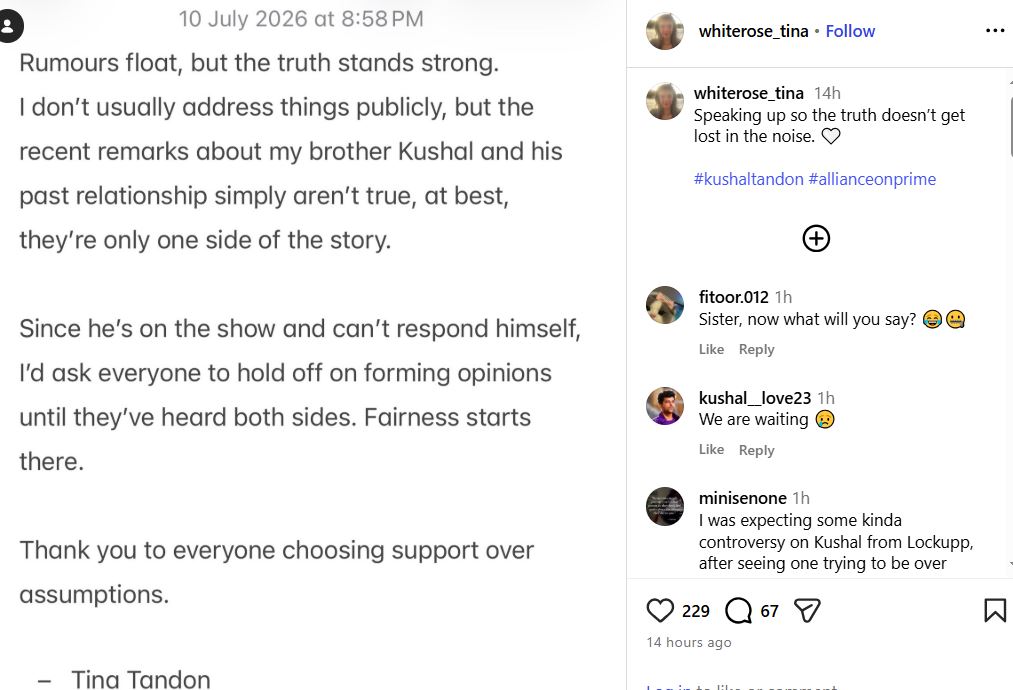
Task: Load more comments with plus circle
Action: [816, 238]
